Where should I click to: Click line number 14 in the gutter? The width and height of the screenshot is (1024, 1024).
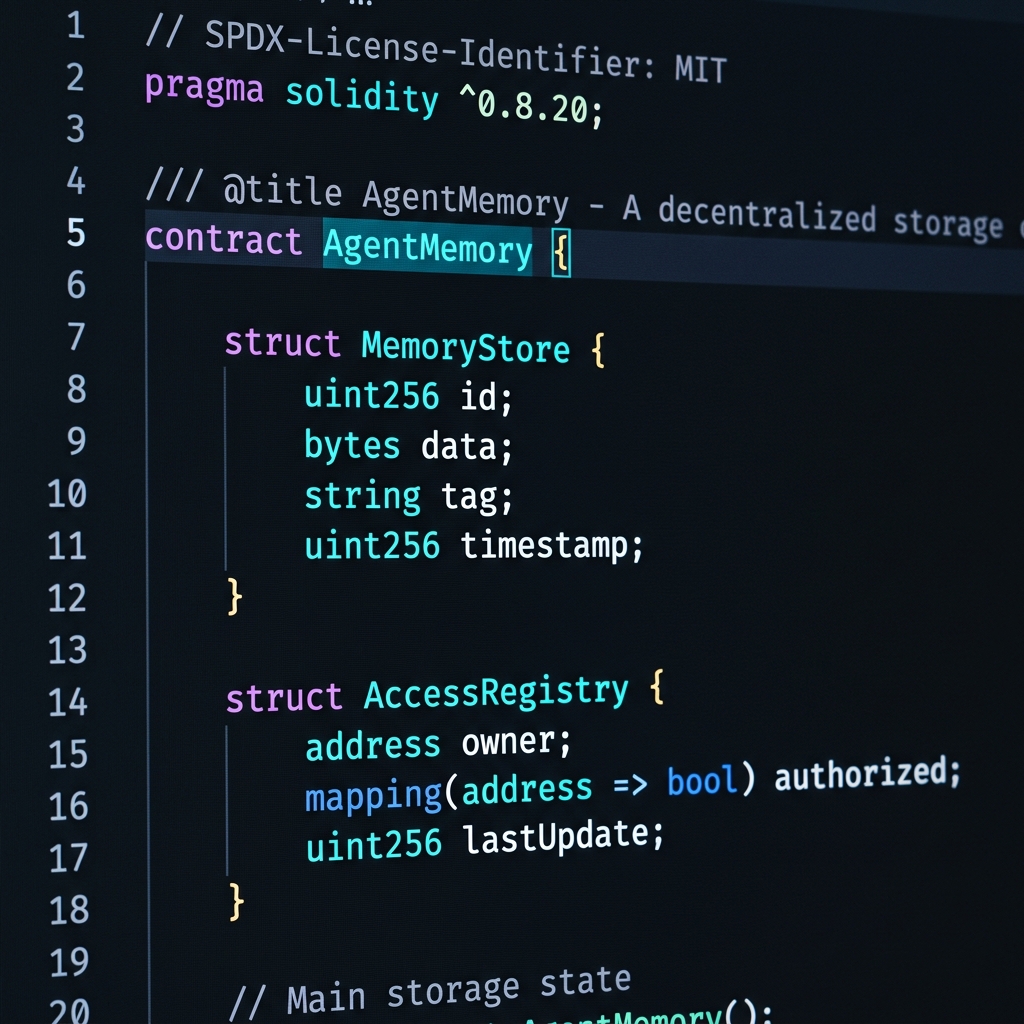(67, 702)
